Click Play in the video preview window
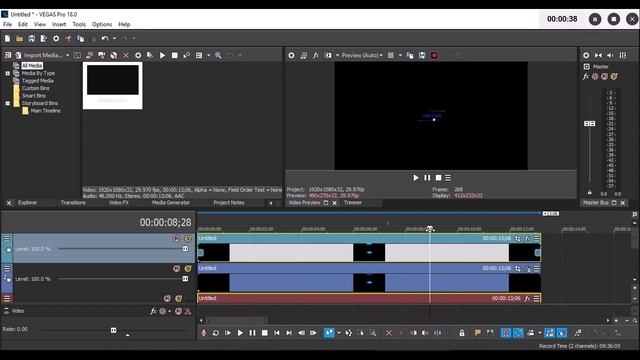Image resolution: width=640 pixels, height=360 pixels. pyautogui.click(x=416, y=178)
